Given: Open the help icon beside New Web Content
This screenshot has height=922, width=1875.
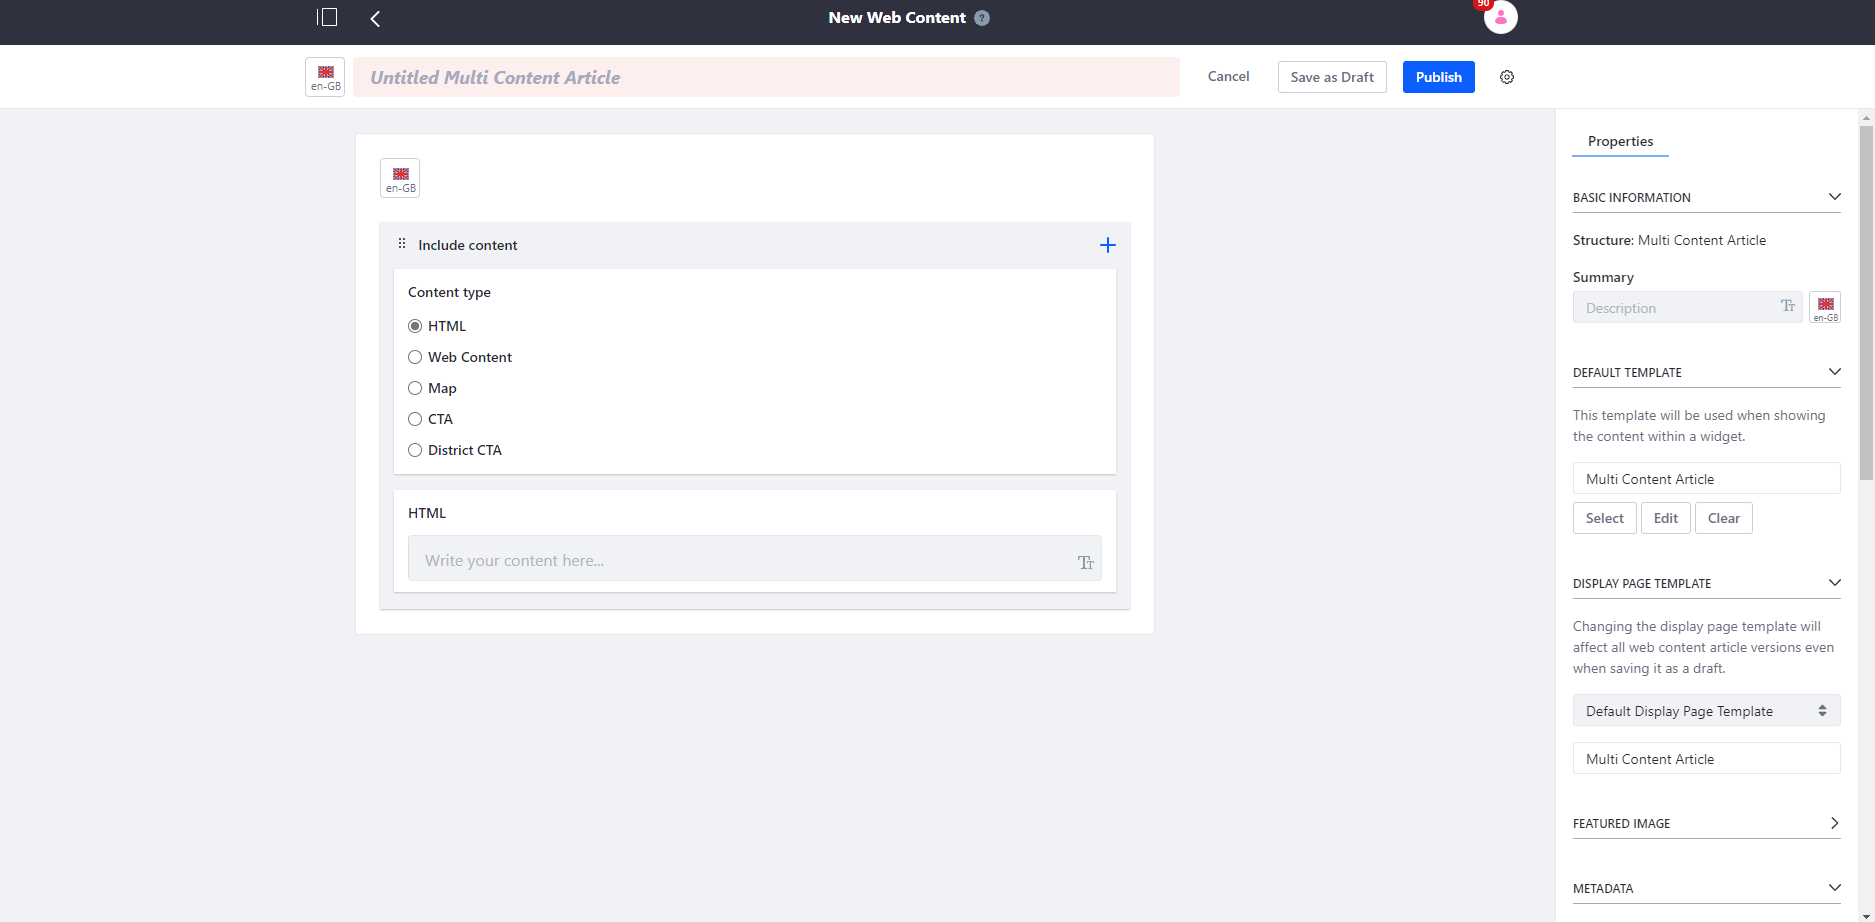Looking at the screenshot, I should (982, 18).
